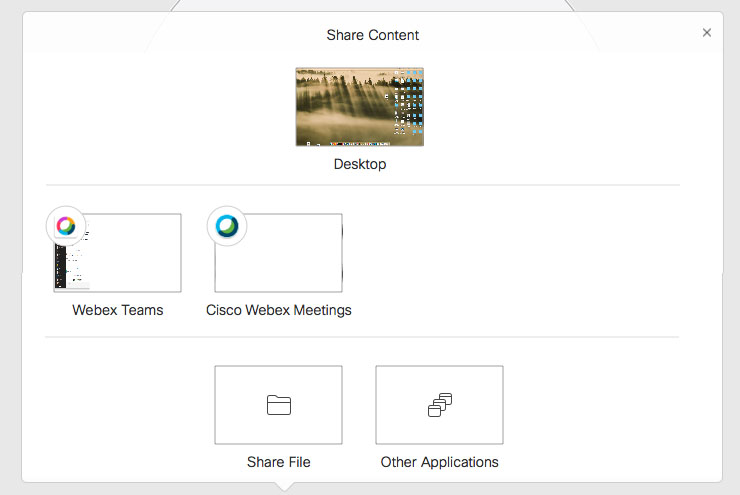Click the folder icon for Share File
Screen dimensions: 740x495
(x=278, y=405)
